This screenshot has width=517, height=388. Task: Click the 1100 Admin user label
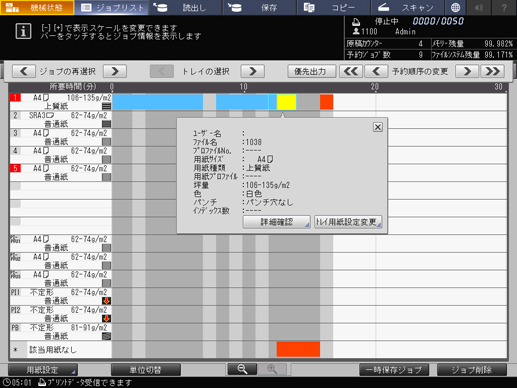[x=384, y=32]
